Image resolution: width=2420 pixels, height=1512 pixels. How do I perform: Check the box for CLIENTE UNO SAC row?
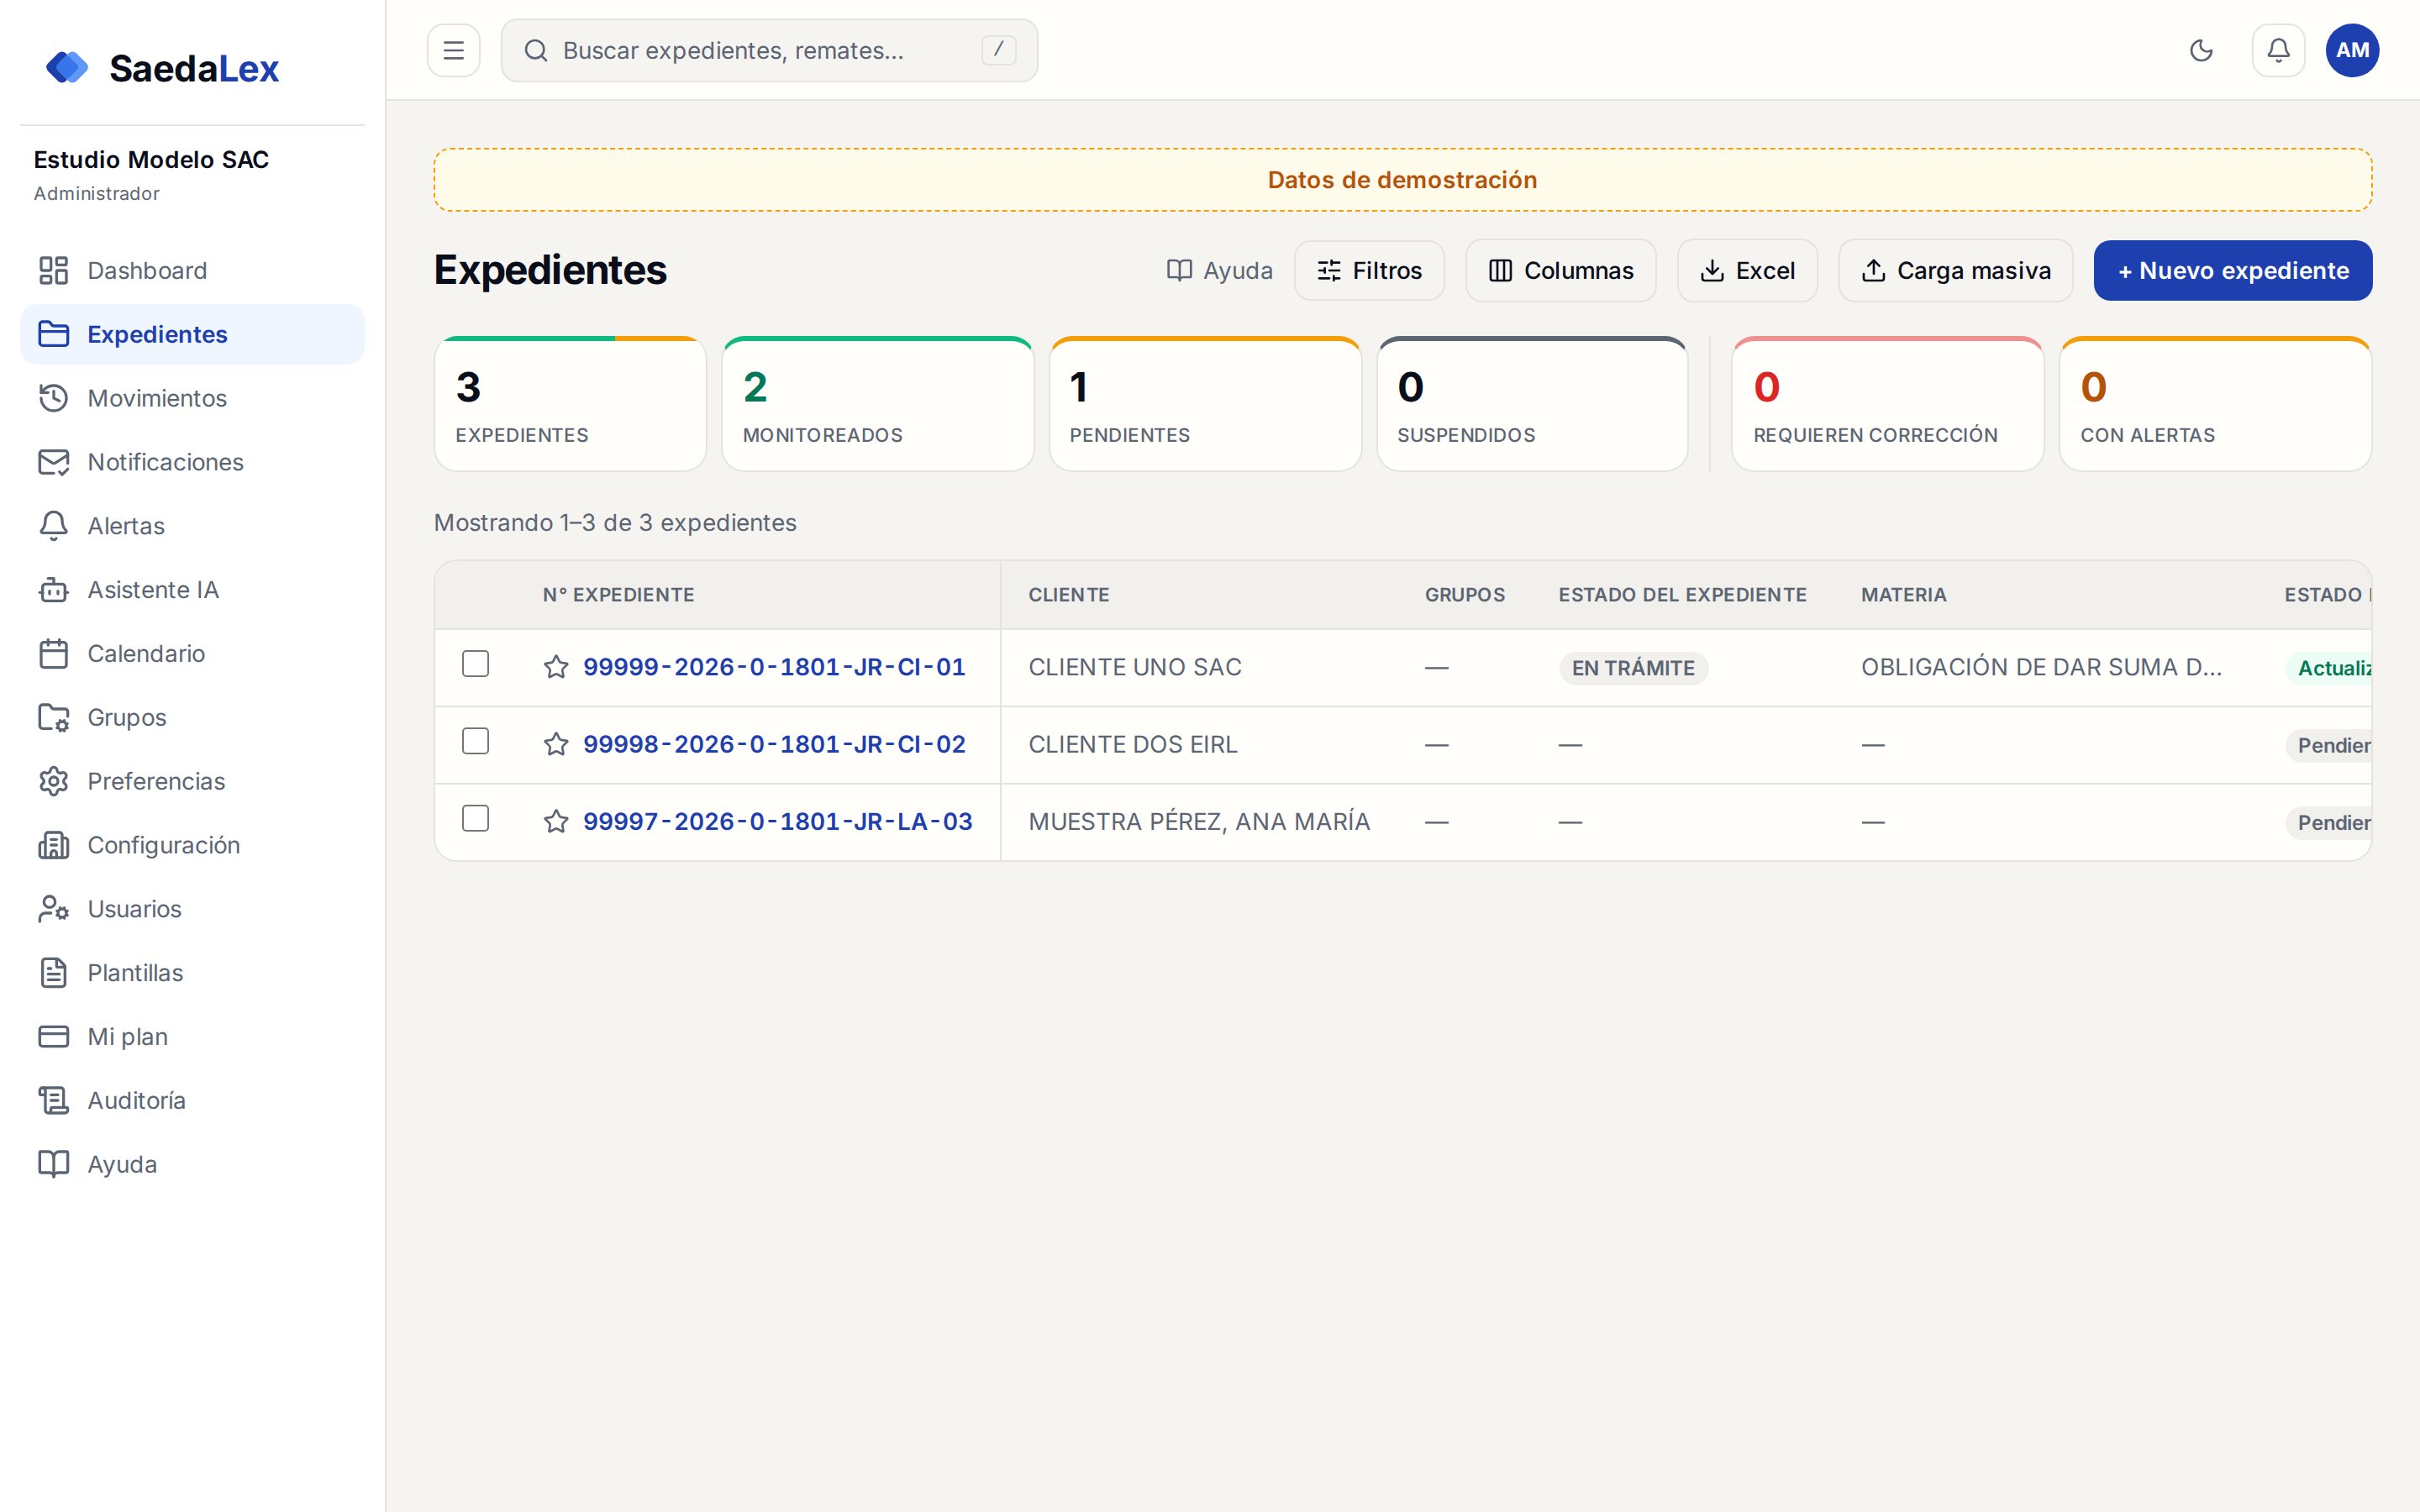click(x=475, y=664)
